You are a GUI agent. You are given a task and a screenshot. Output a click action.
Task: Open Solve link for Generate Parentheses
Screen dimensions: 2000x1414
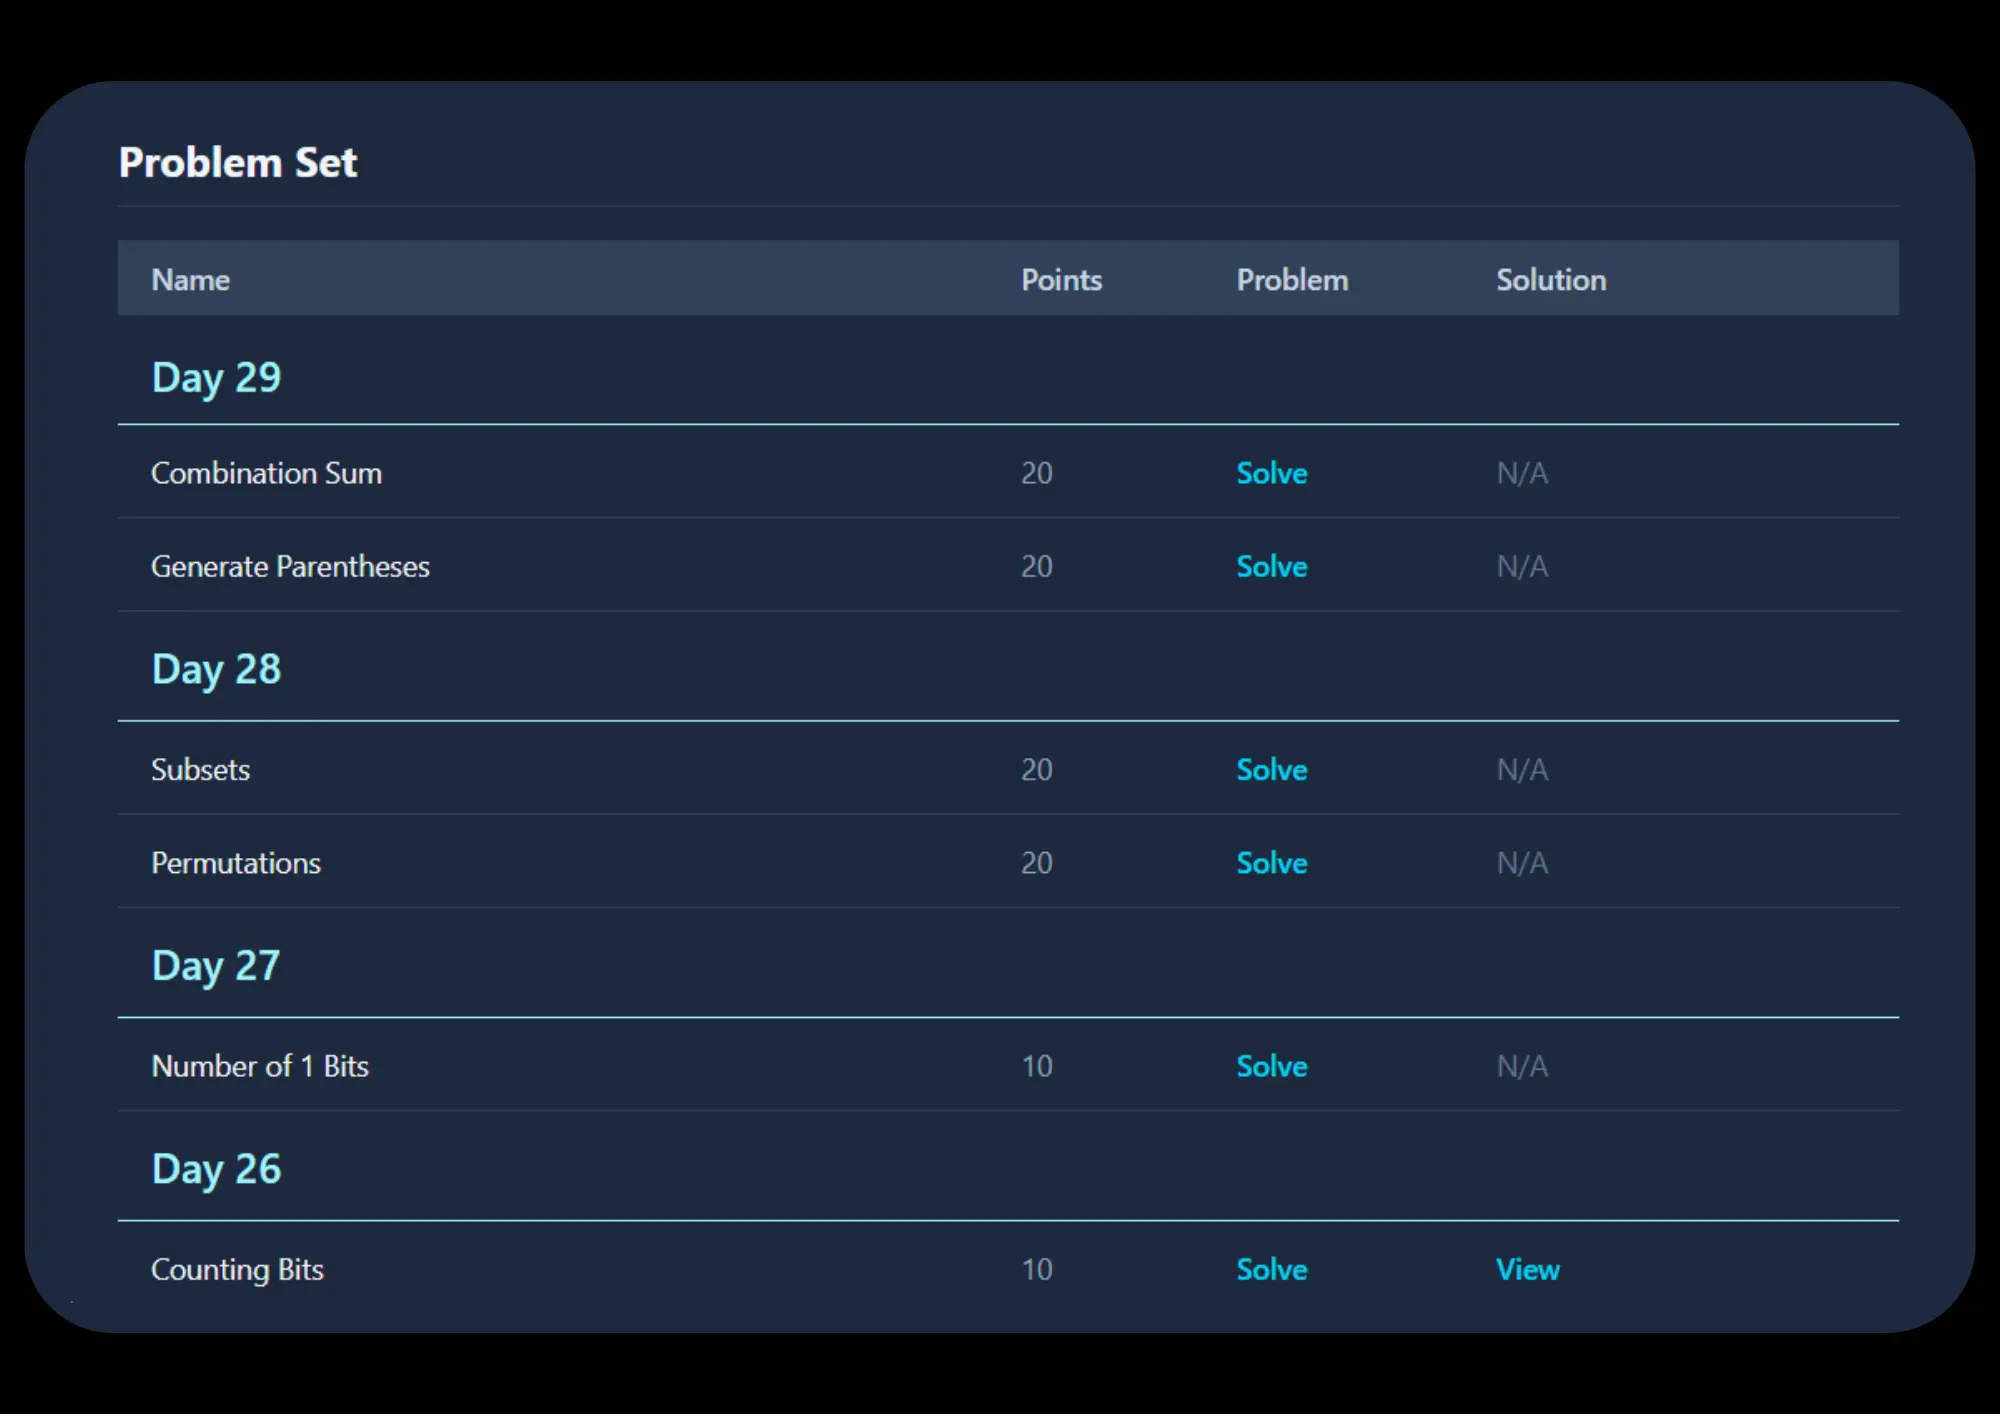(x=1271, y=566)
